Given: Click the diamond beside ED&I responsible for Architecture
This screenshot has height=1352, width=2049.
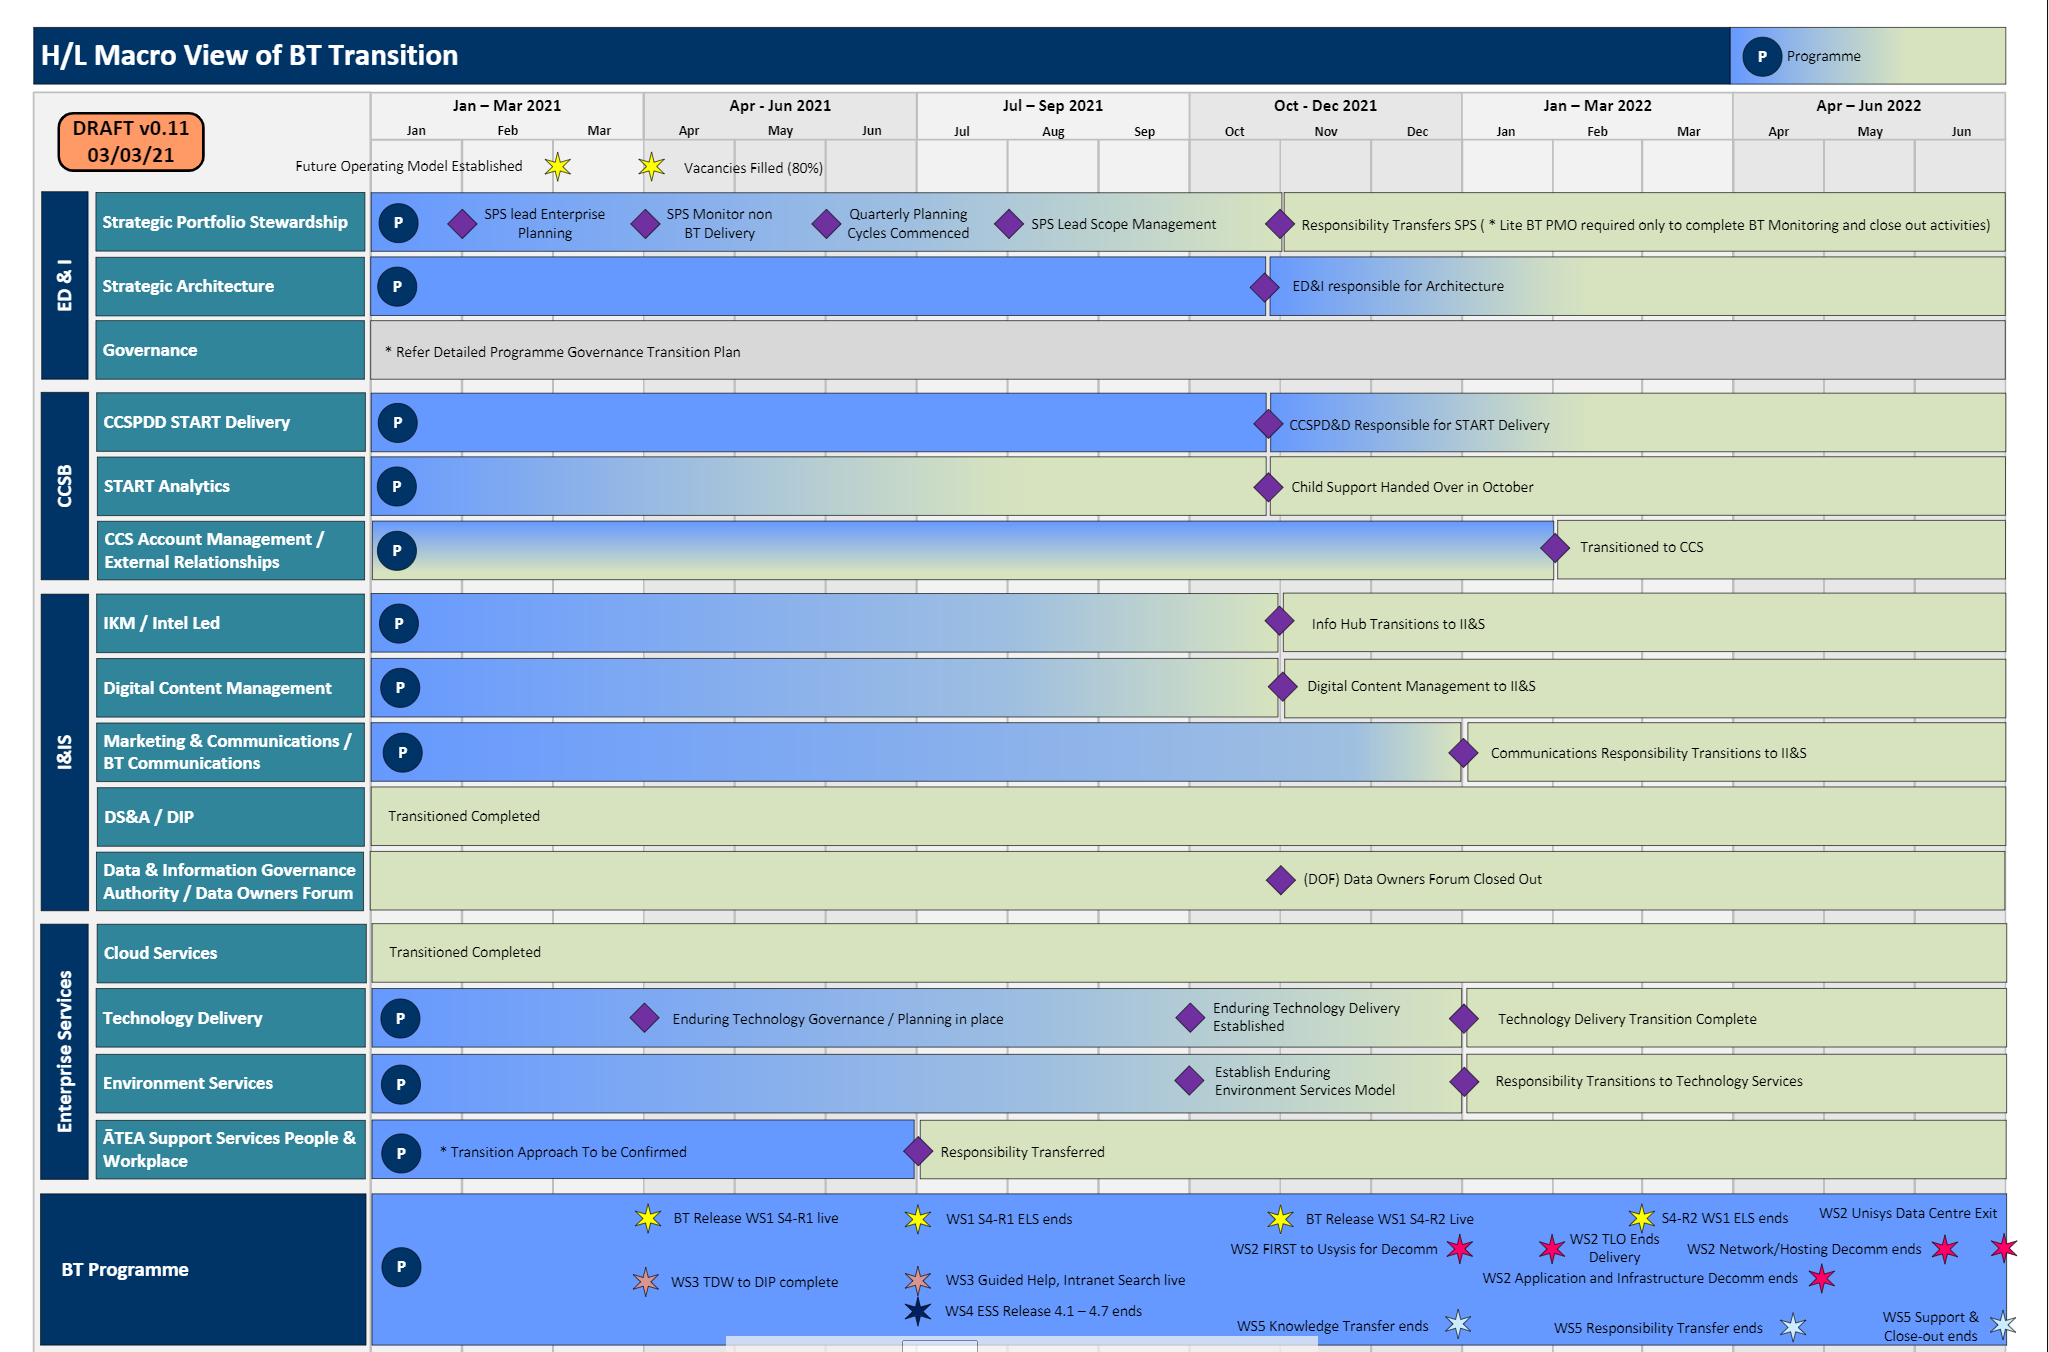Looking at the screenshot, I should [x=1264, y=287].
